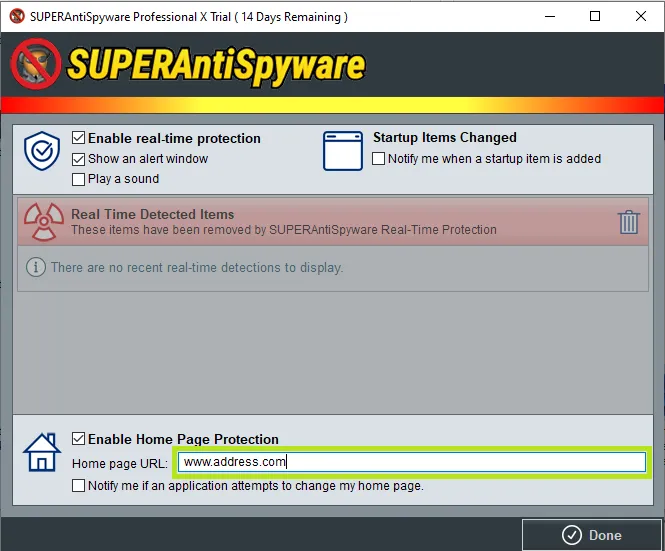Click the radiation hazard detected items icon

click(44, 221)
